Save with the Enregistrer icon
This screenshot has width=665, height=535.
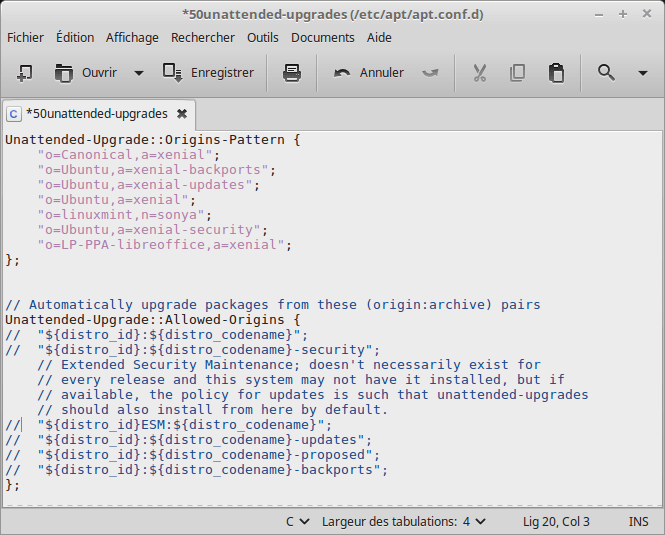173,73
